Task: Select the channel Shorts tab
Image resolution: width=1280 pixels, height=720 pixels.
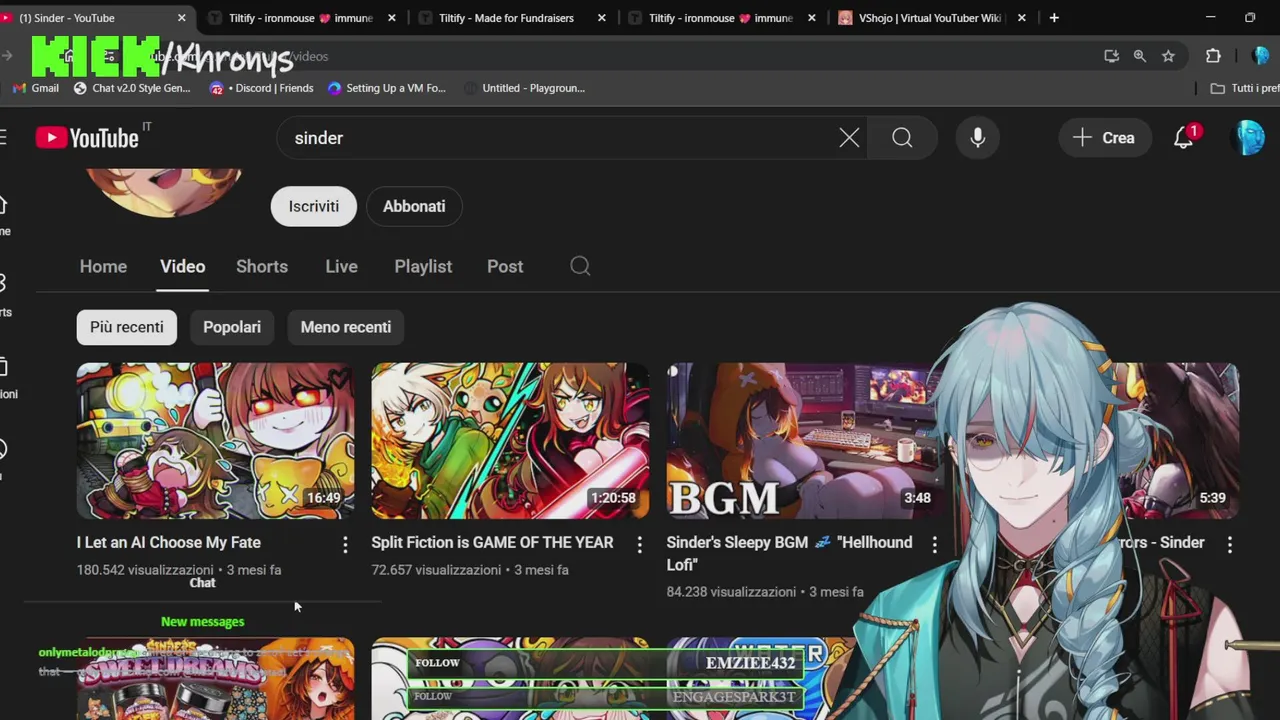Action: (x=262, y=266)
